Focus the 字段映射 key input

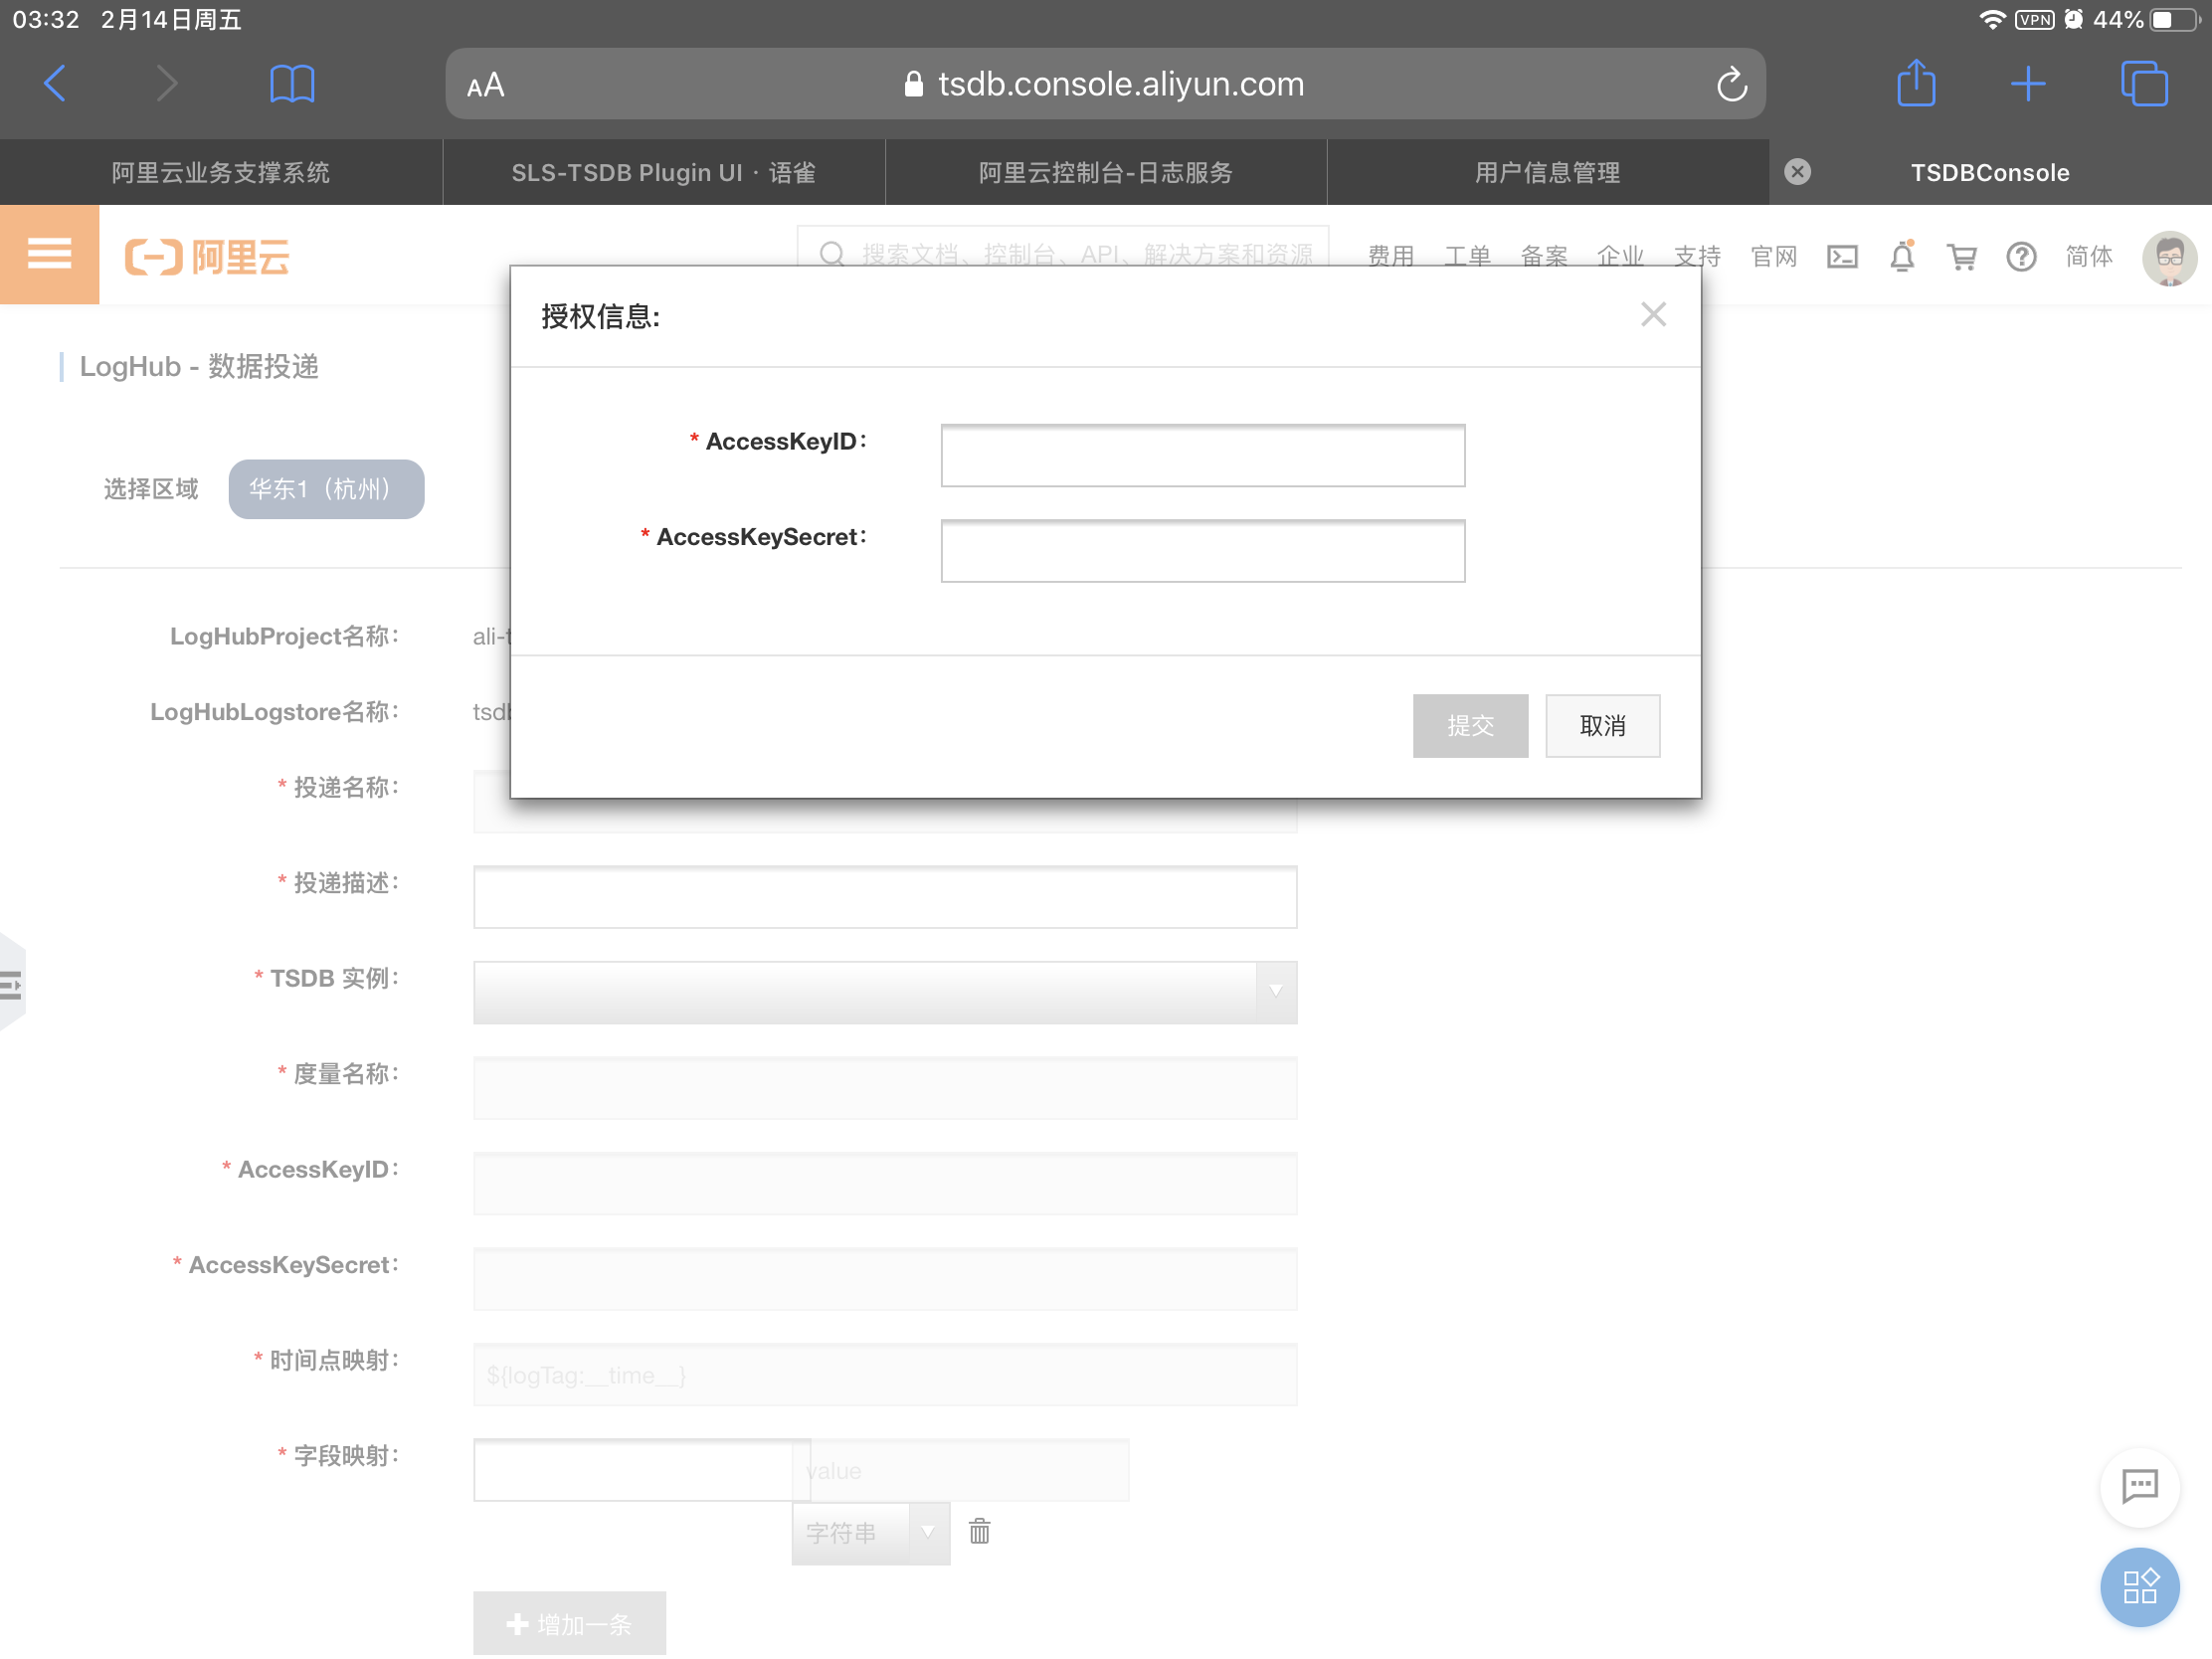641,1470
